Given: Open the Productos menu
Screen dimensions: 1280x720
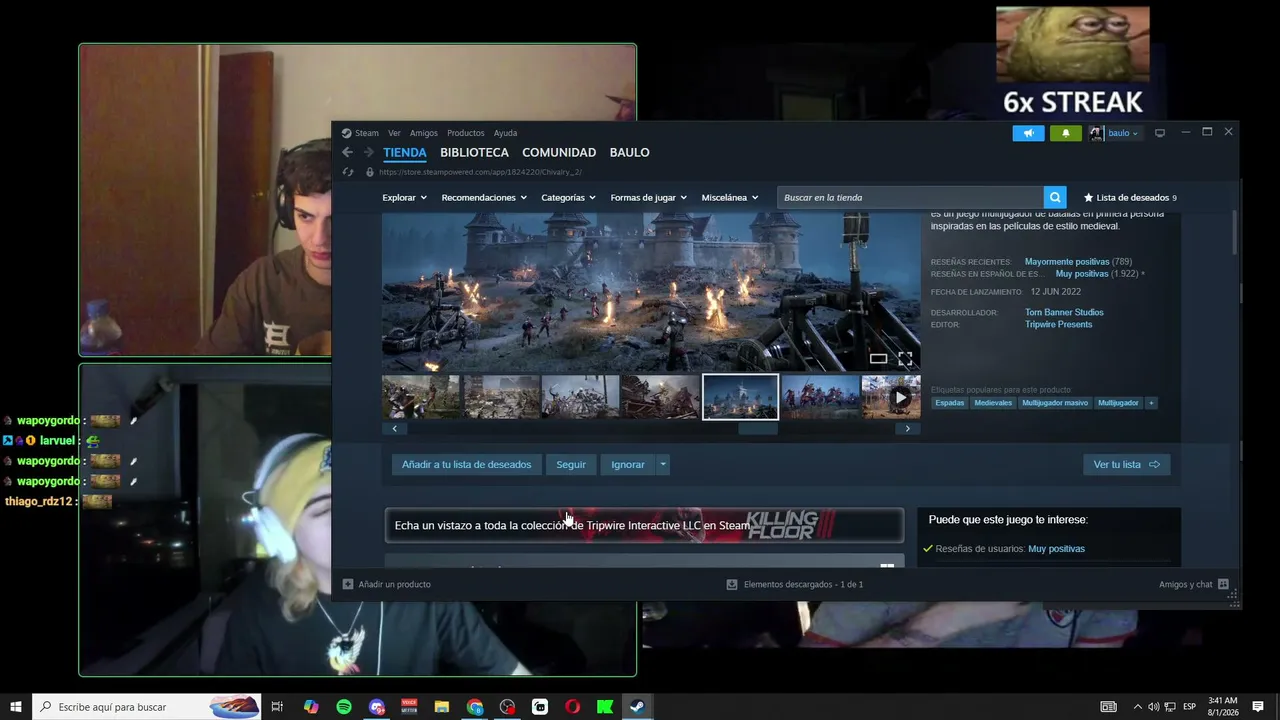Looking at the screenshot, I should coord(465,133).
